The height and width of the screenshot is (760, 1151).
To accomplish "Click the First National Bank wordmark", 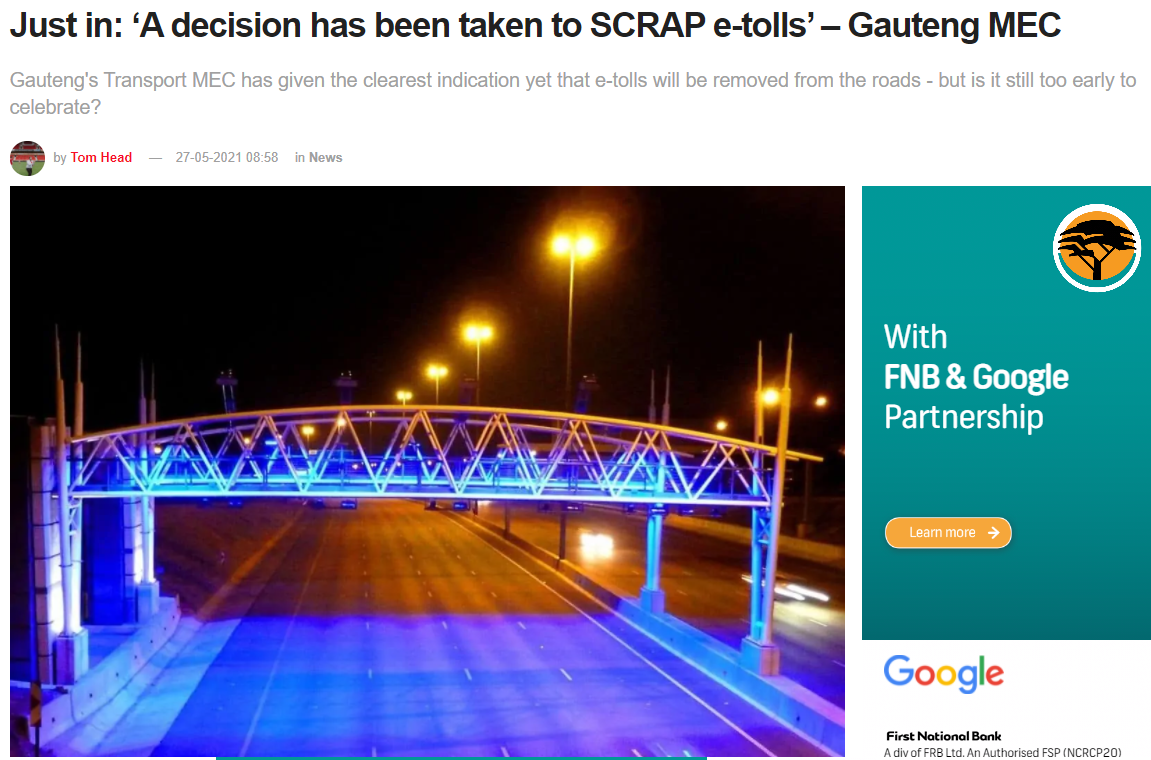I will click(943, 736).
